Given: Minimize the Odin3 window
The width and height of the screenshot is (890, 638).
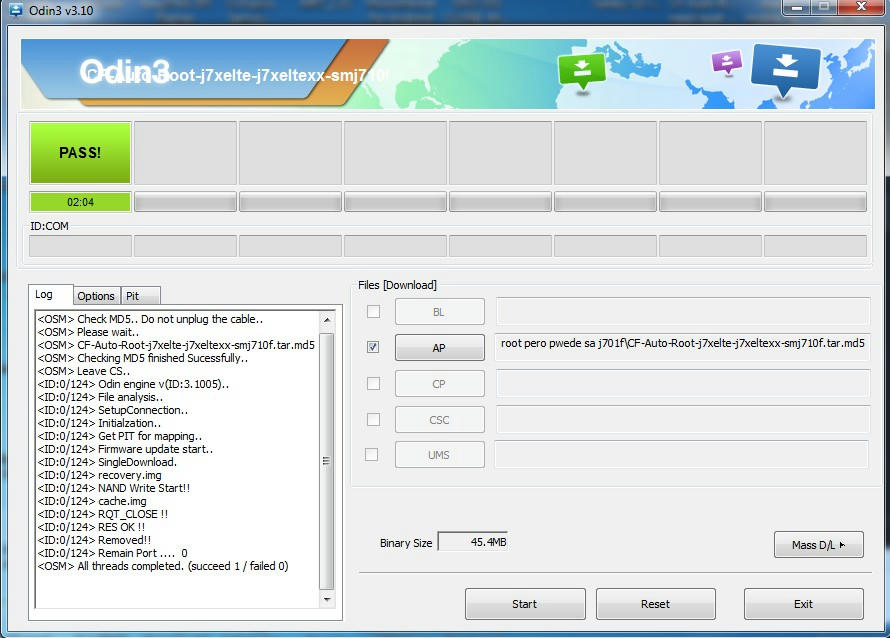Looking at the screenshot, I should click(x=797, y=7).
